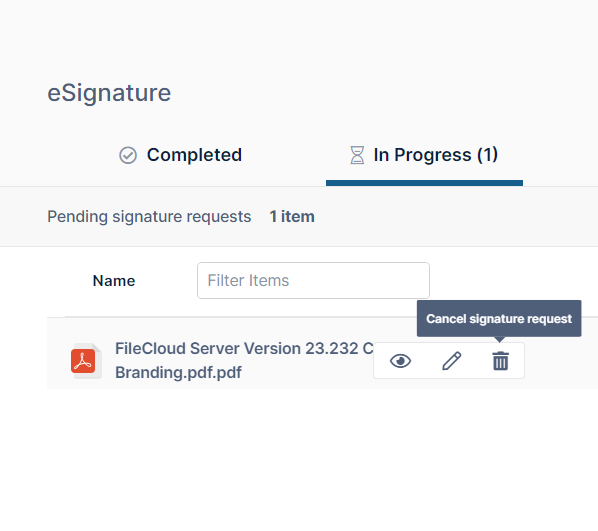Click the row action toolbar between icons
This screenshot has height=531, width=598.
tap(426, 361)
